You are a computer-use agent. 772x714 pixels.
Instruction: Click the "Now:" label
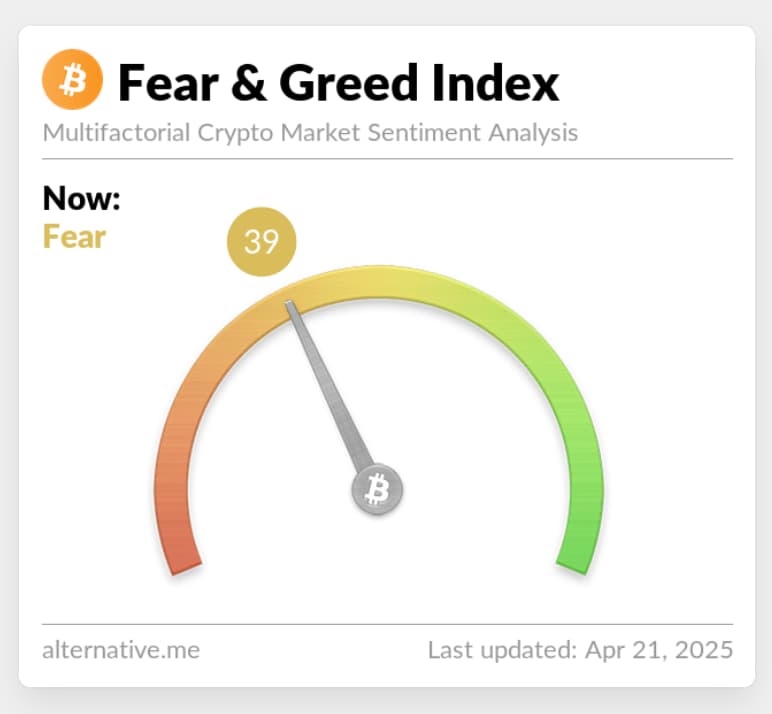[x=82, y=198]
